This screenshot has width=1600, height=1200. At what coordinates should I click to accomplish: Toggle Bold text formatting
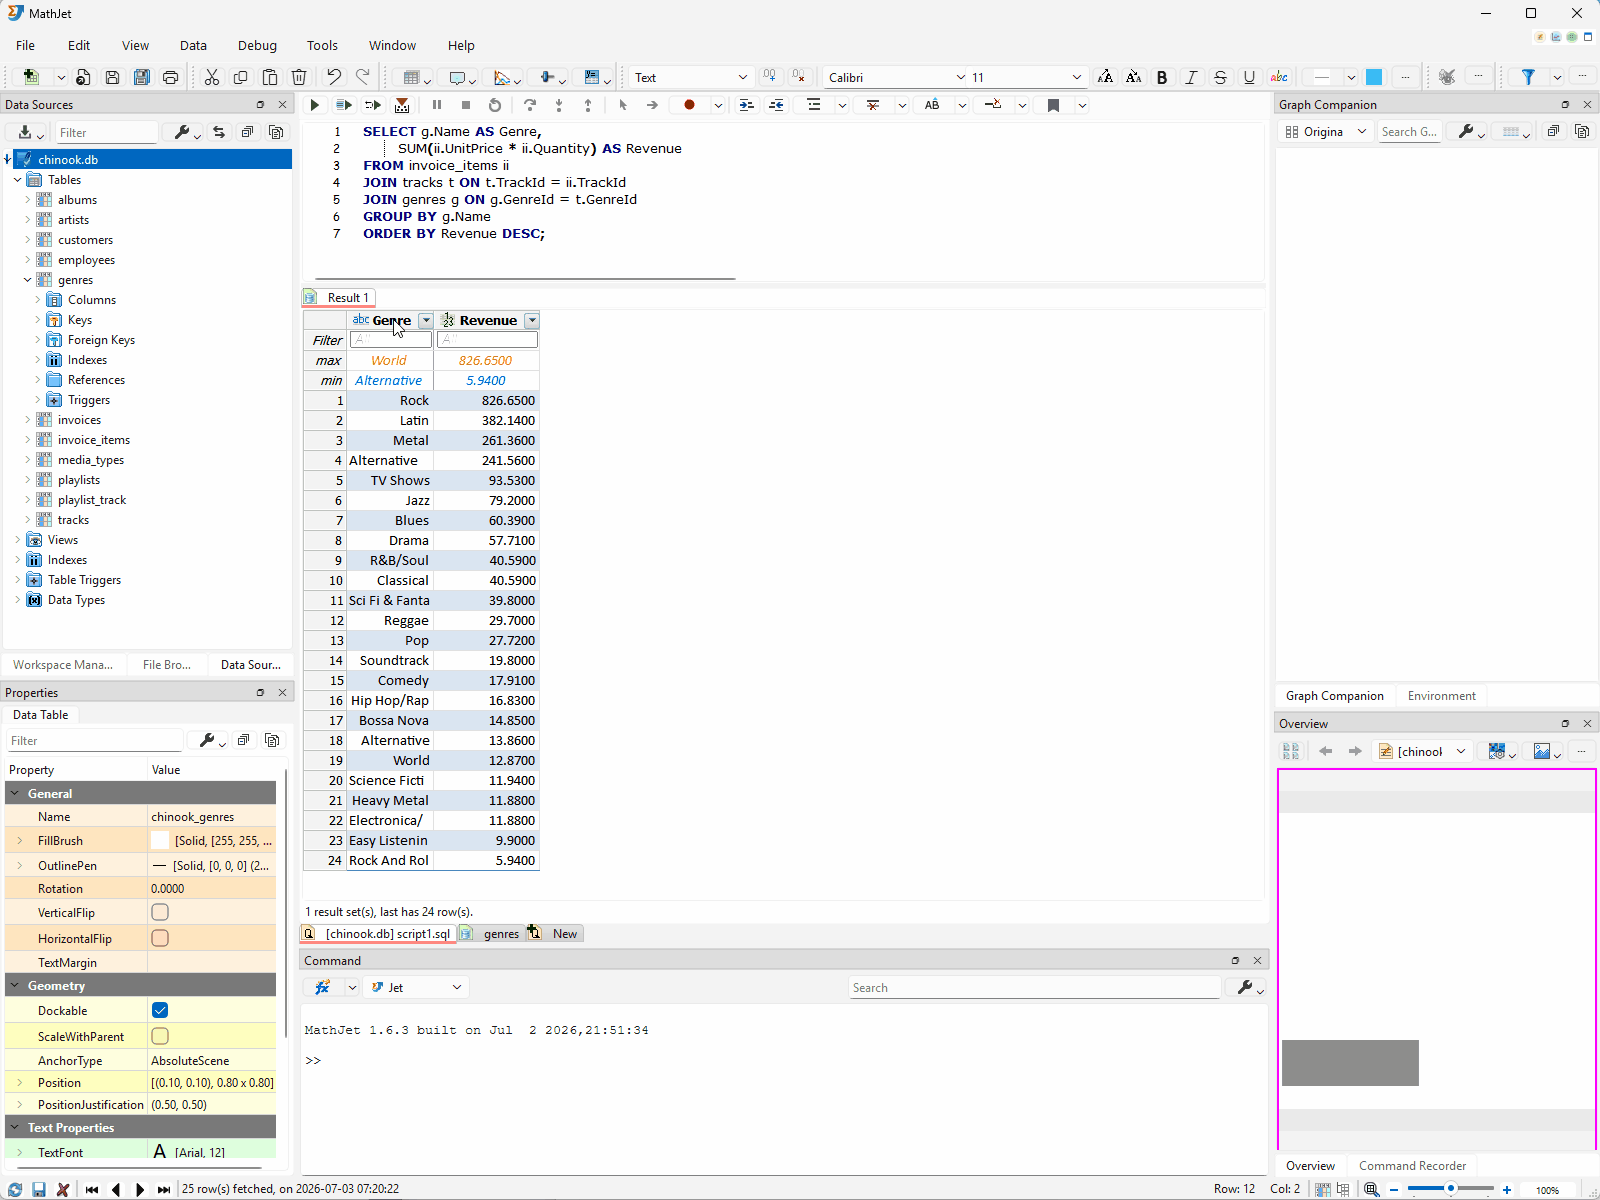[1162, 77]
